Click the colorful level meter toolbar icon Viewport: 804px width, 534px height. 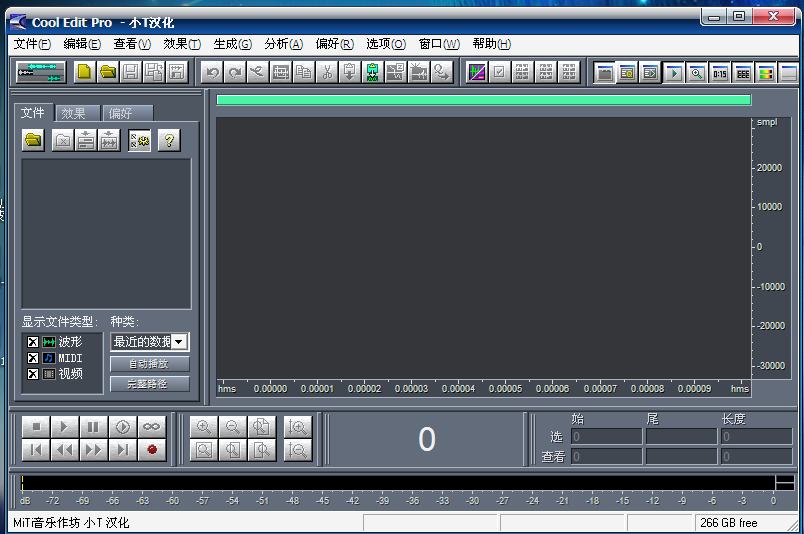766,73
